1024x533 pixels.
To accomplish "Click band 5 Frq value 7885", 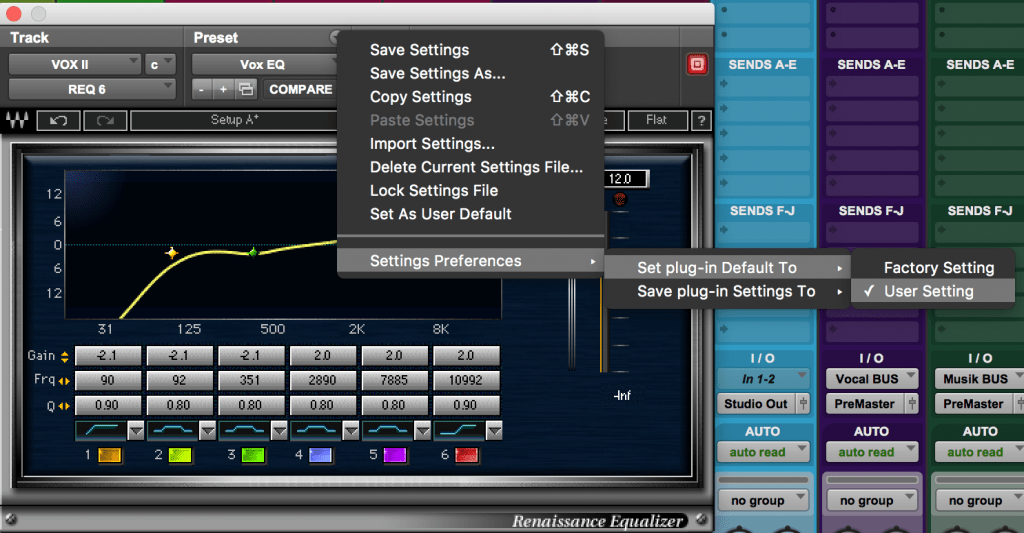I will pos(394,380).
